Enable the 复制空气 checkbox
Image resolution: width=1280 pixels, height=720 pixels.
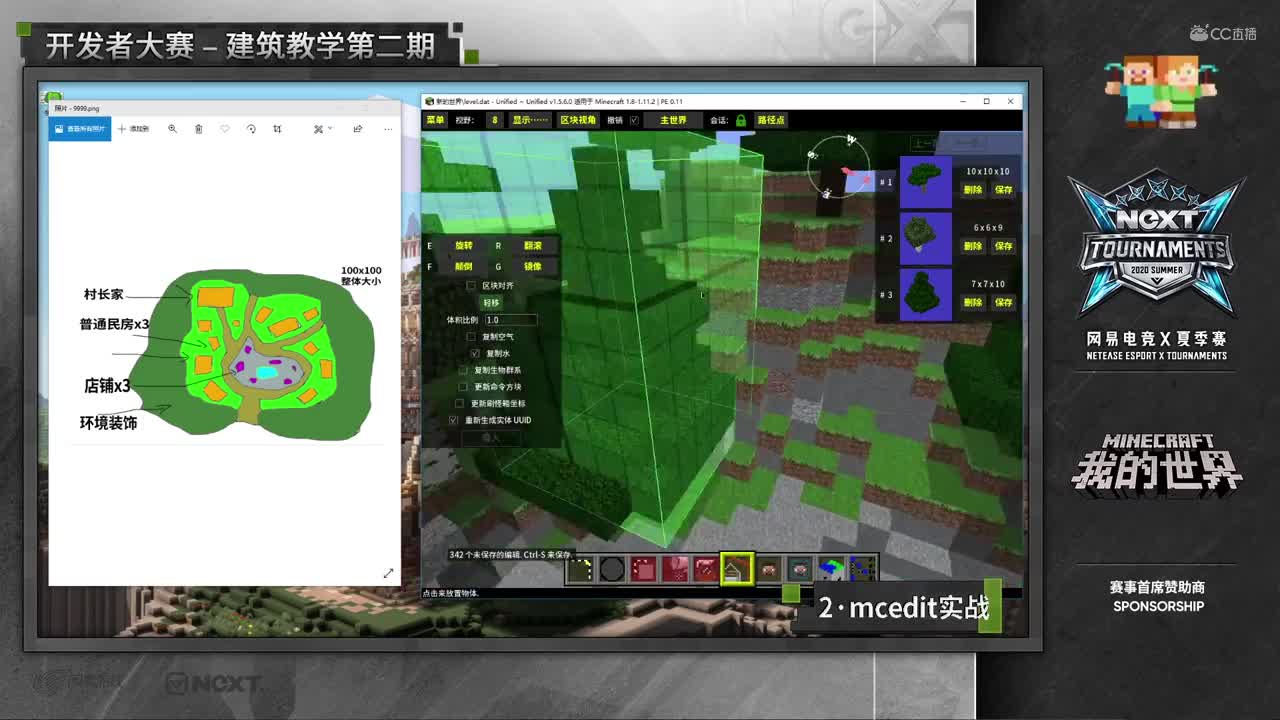point(471,337)
